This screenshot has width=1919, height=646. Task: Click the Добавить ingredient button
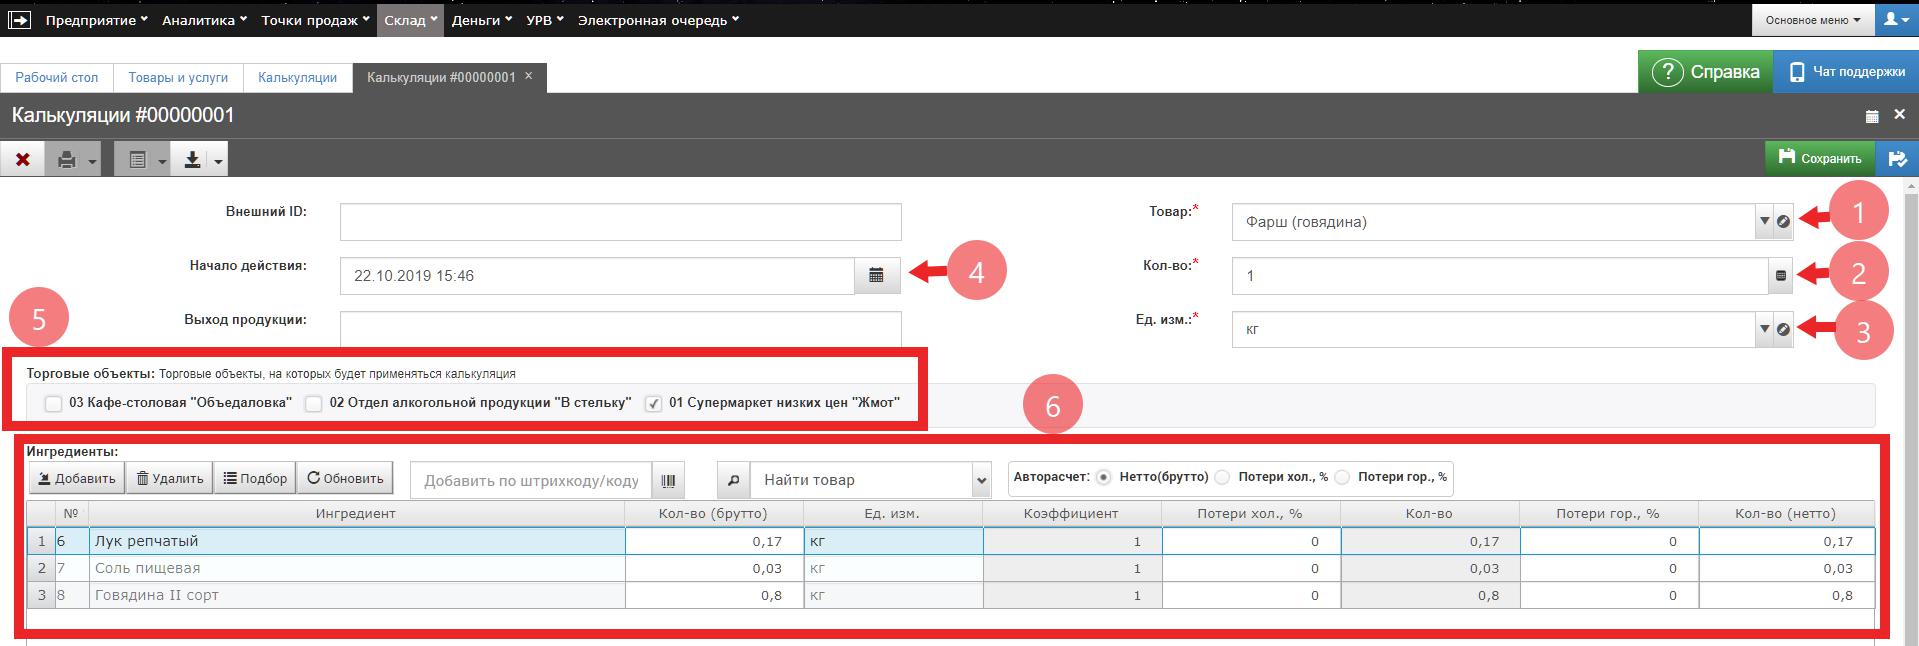click(x=76, y=479)
